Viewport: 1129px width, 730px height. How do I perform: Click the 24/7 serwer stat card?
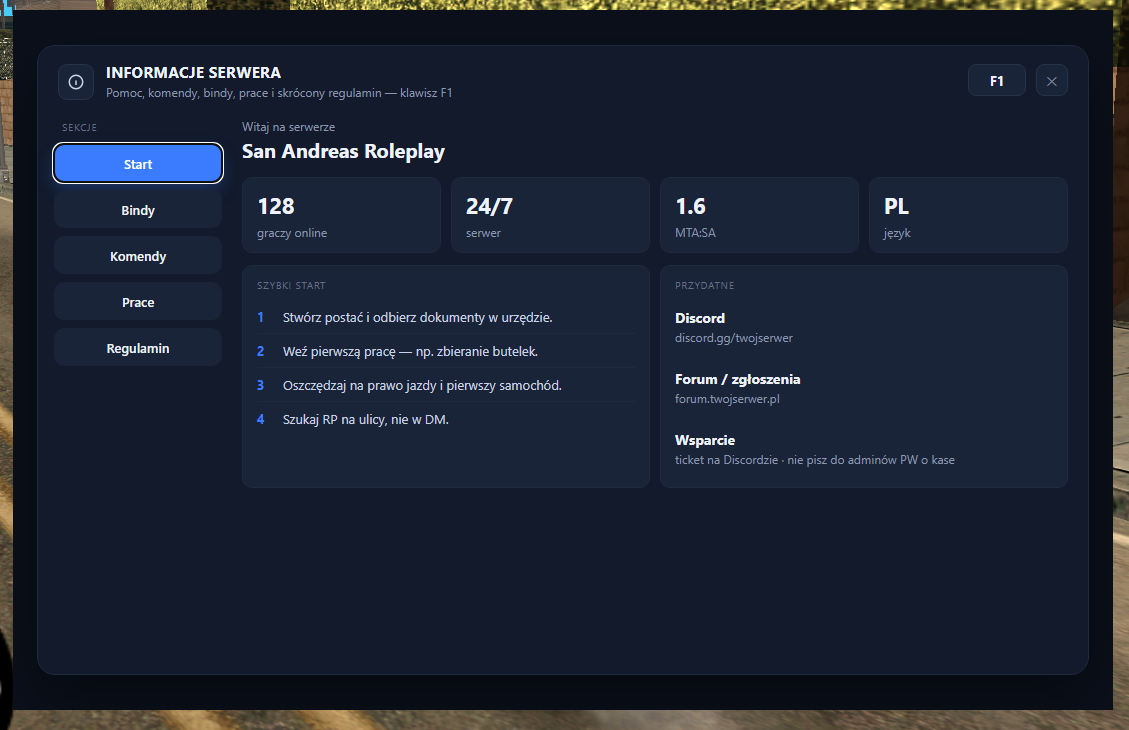pyautogui.click(x=550, y=215)
